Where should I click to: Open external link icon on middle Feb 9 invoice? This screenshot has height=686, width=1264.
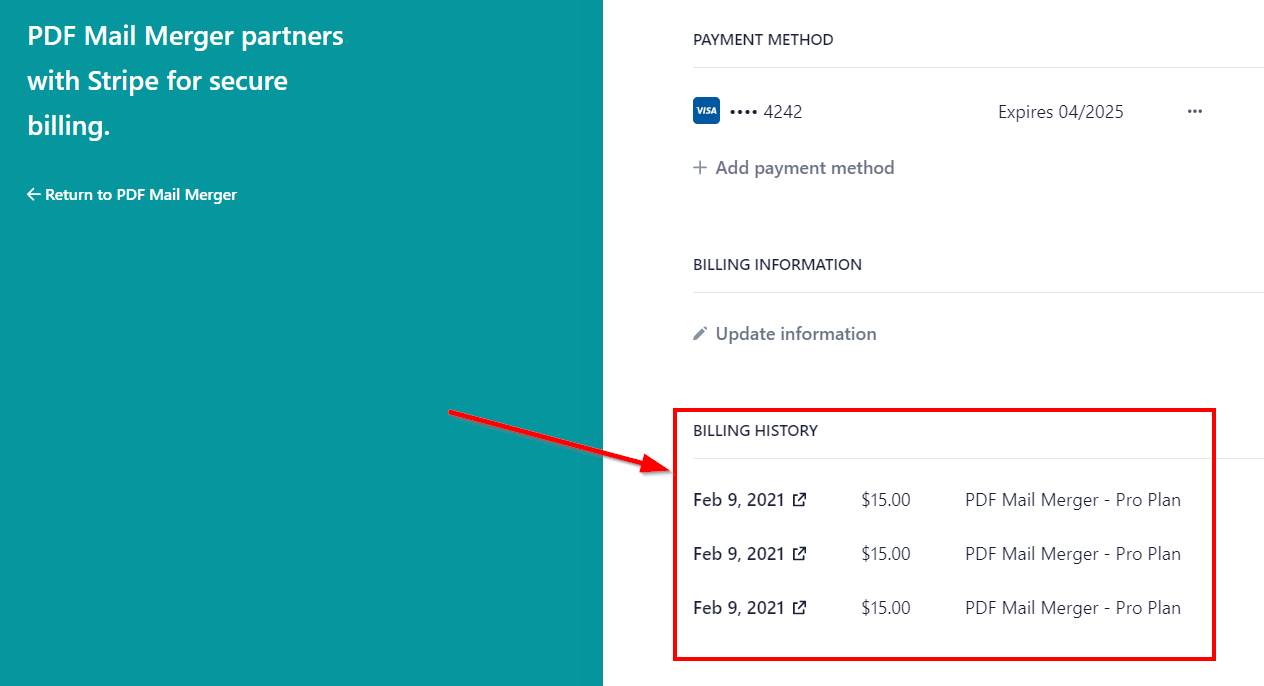[x=799, y=554]
